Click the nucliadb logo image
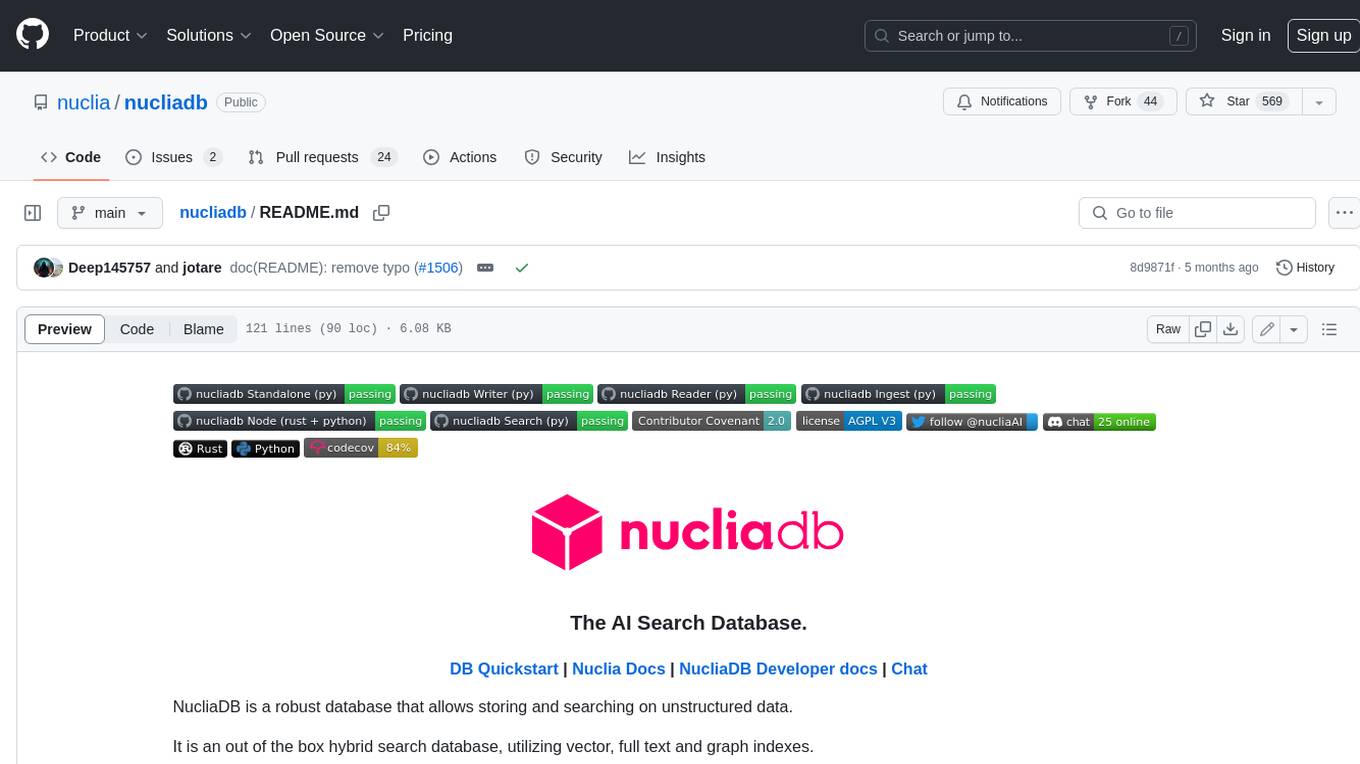Viewport: 1360px width, 764px height. pos(688,532)
